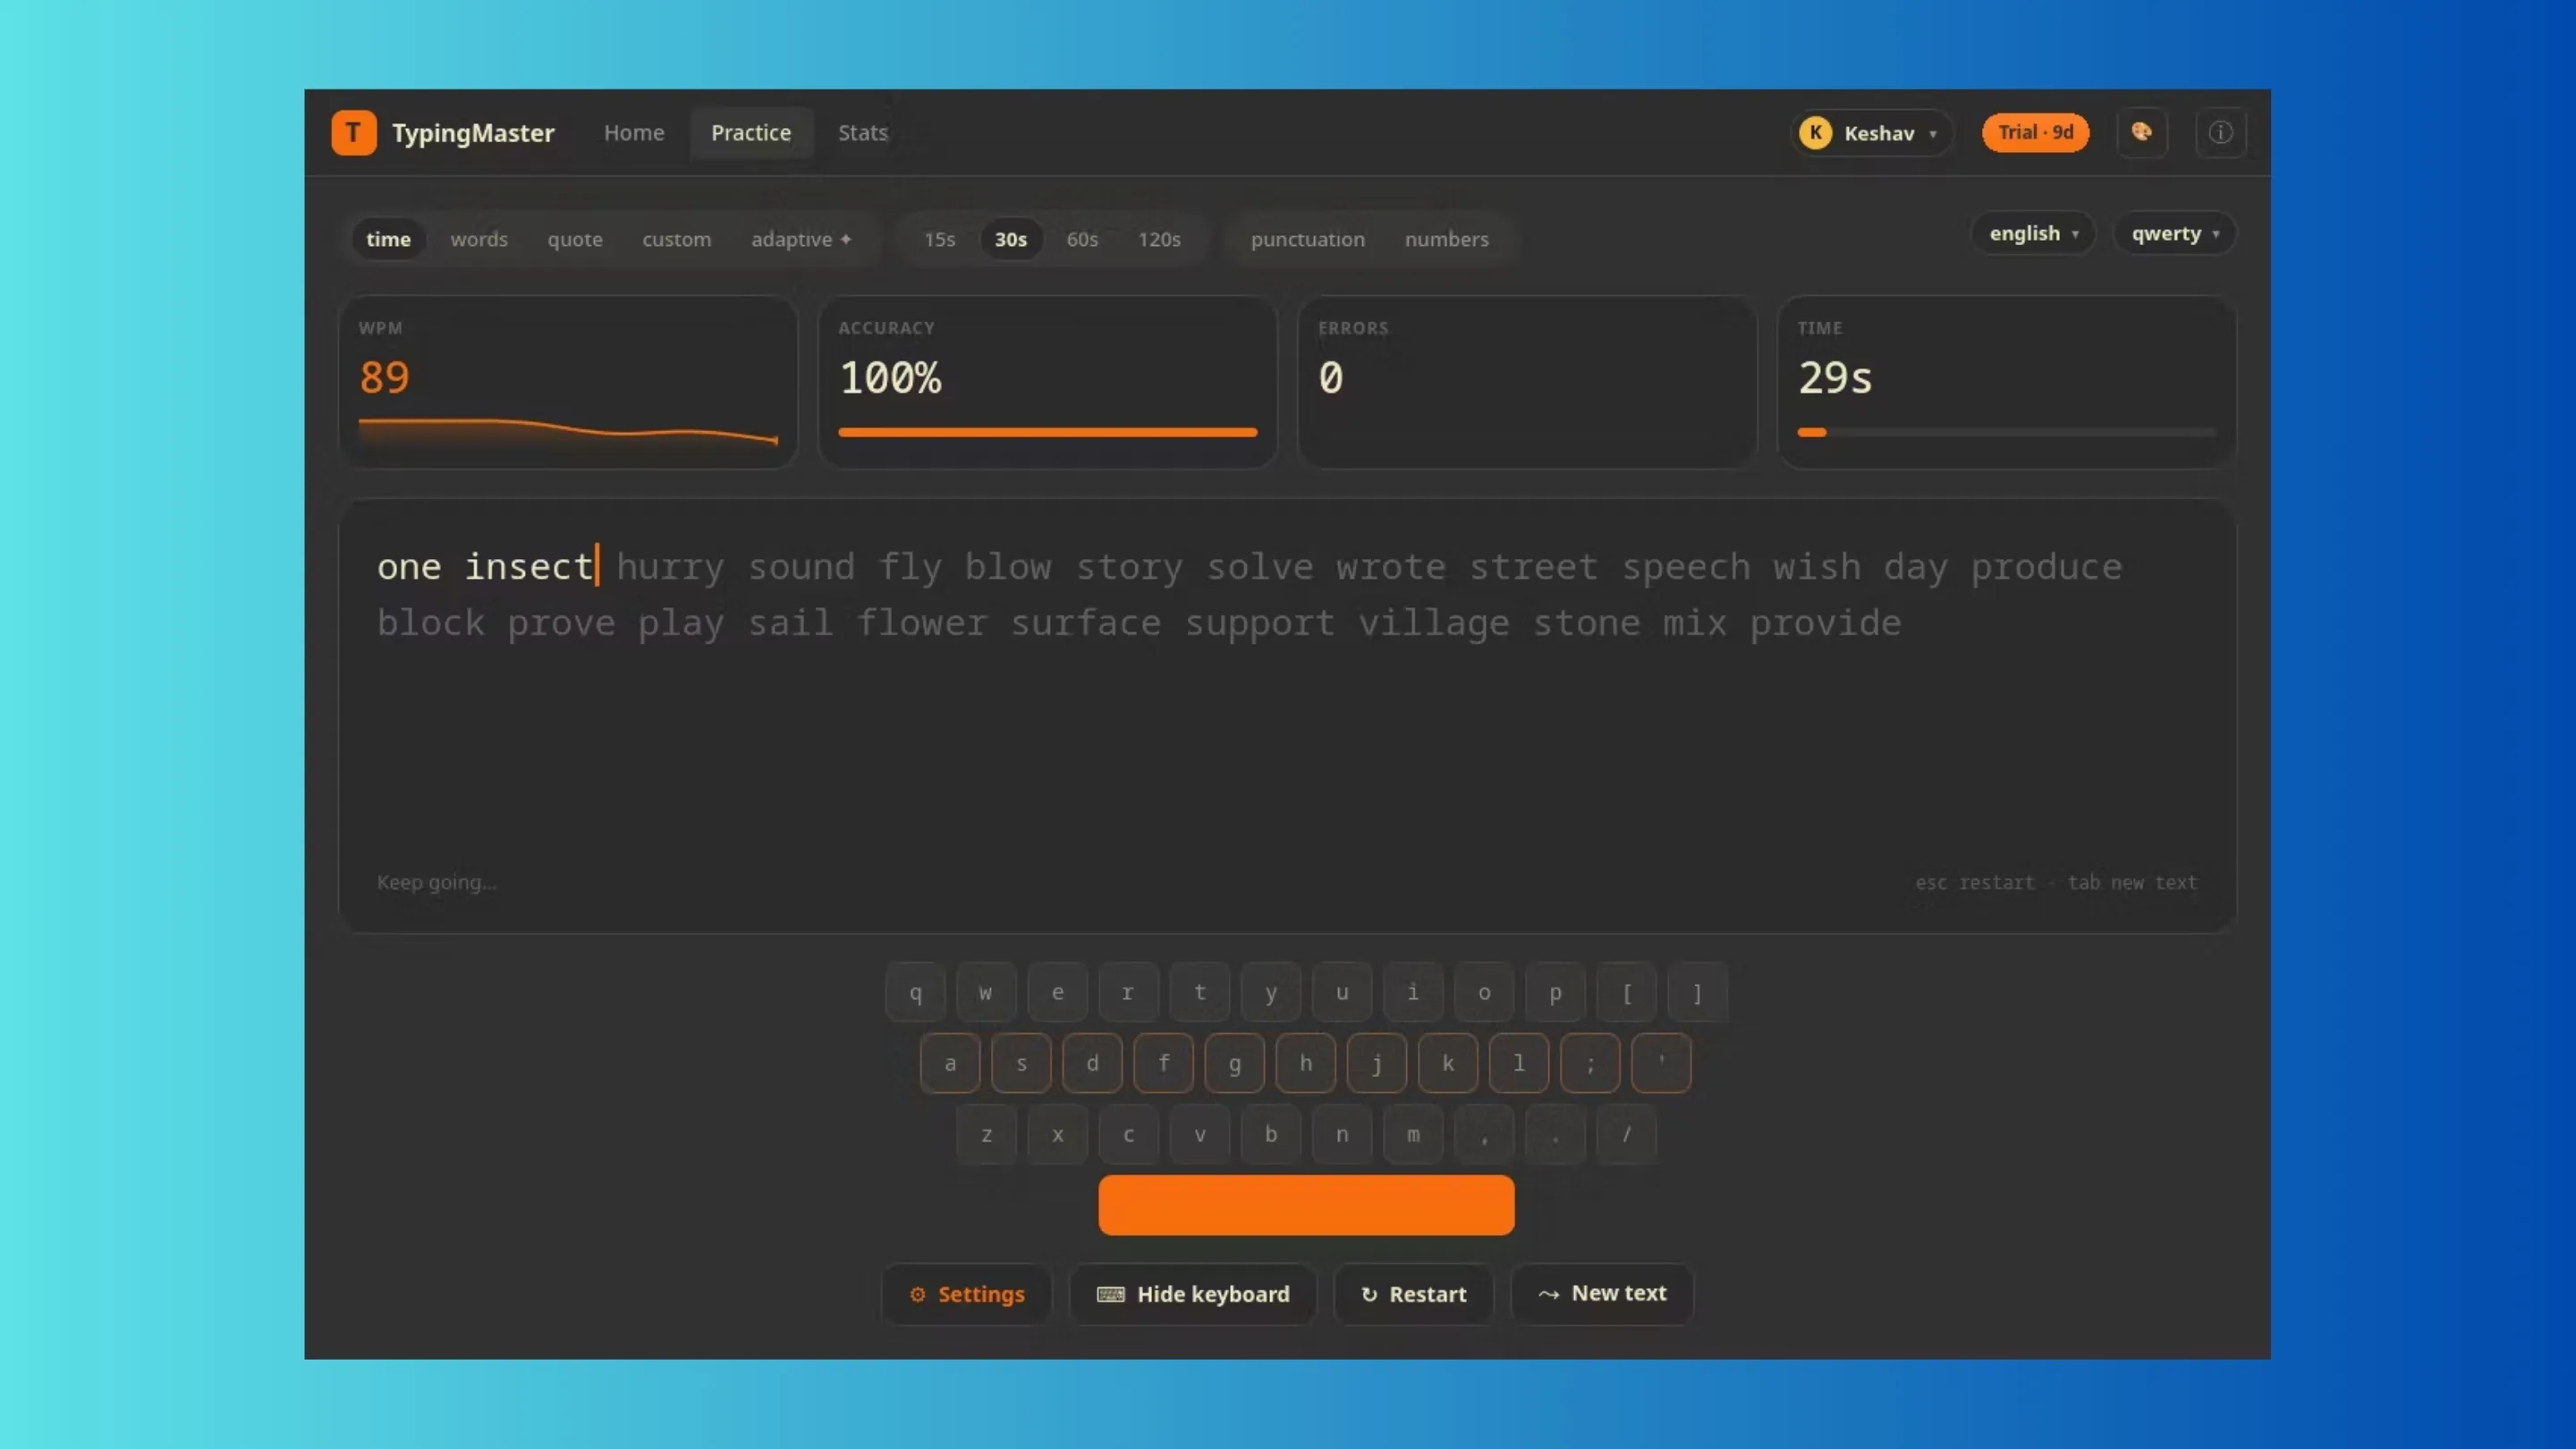Viewport: 2576px width, 1449px height.
Task: Select the custom mode
Action: 676,239
